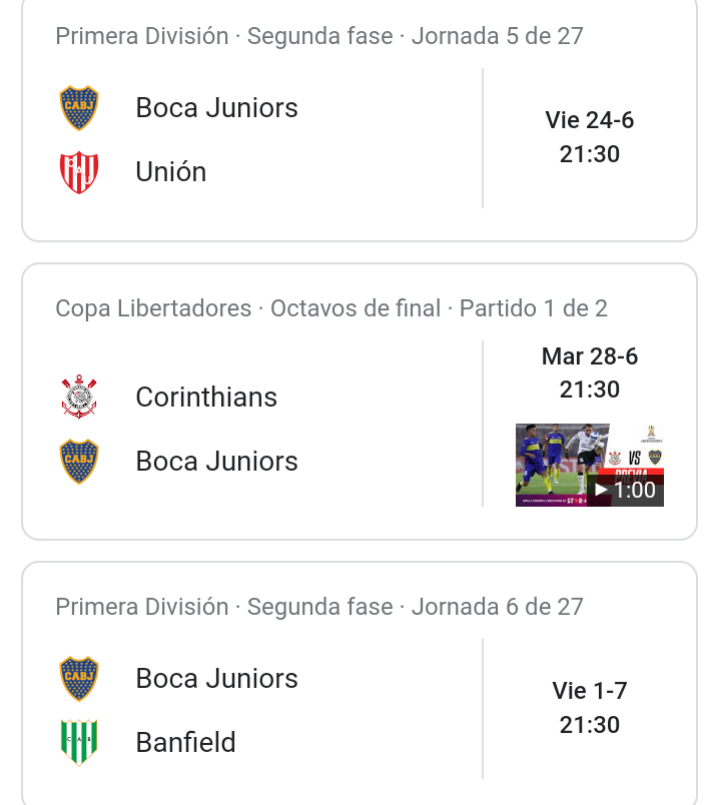
Task: Click the Banfield green-striped crest
Action: tap(79, 742)
